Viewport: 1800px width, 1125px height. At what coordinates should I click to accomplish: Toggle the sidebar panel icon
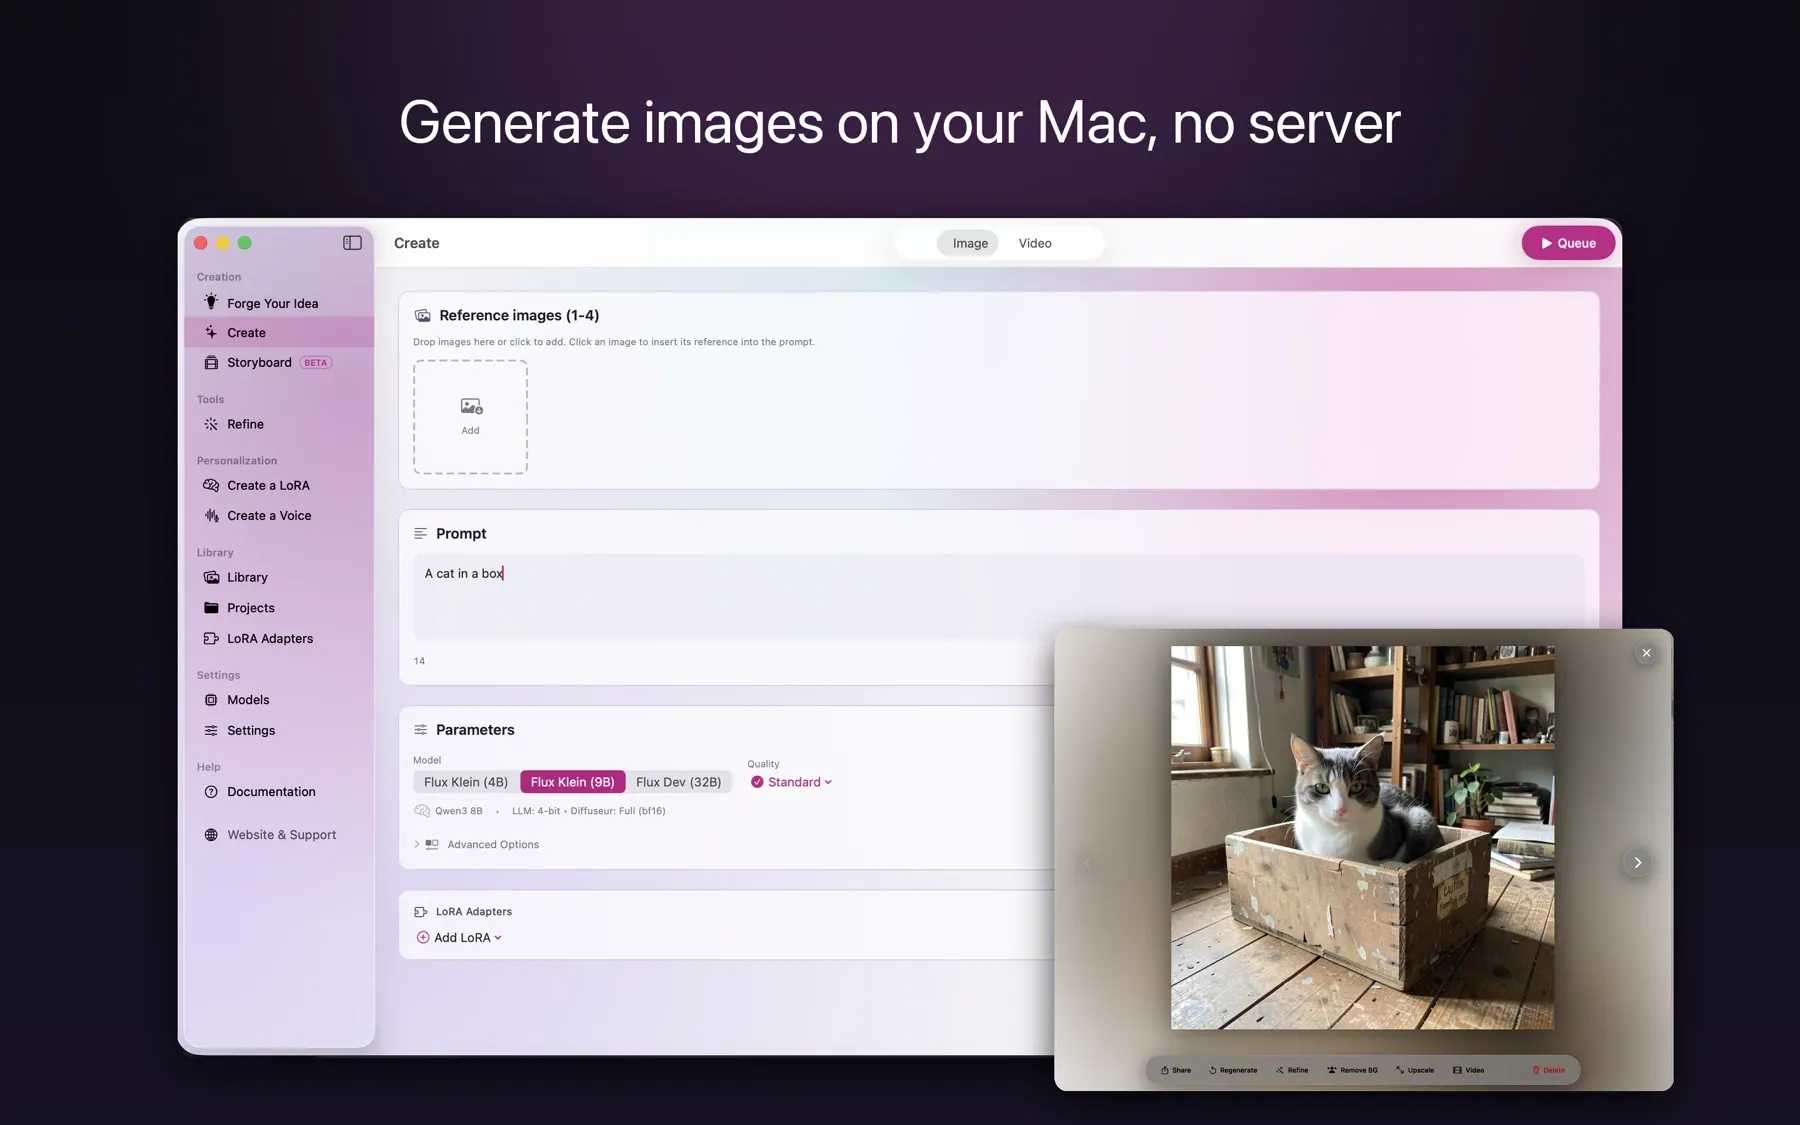click(x=352, y=243)
